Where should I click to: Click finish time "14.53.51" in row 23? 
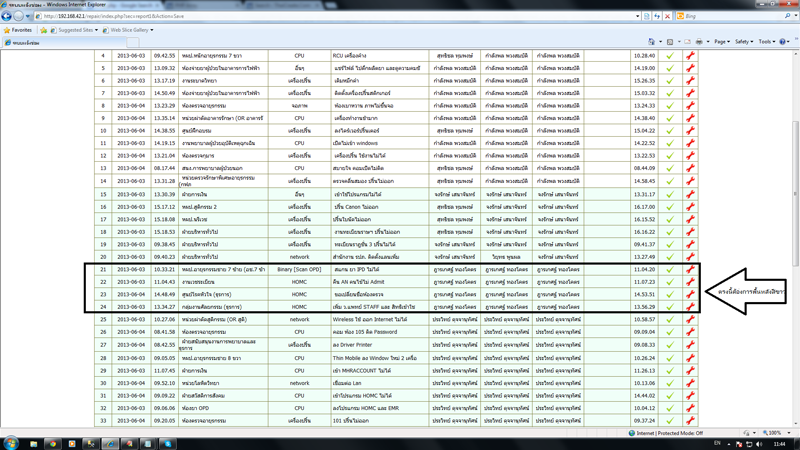pos(644,294)
